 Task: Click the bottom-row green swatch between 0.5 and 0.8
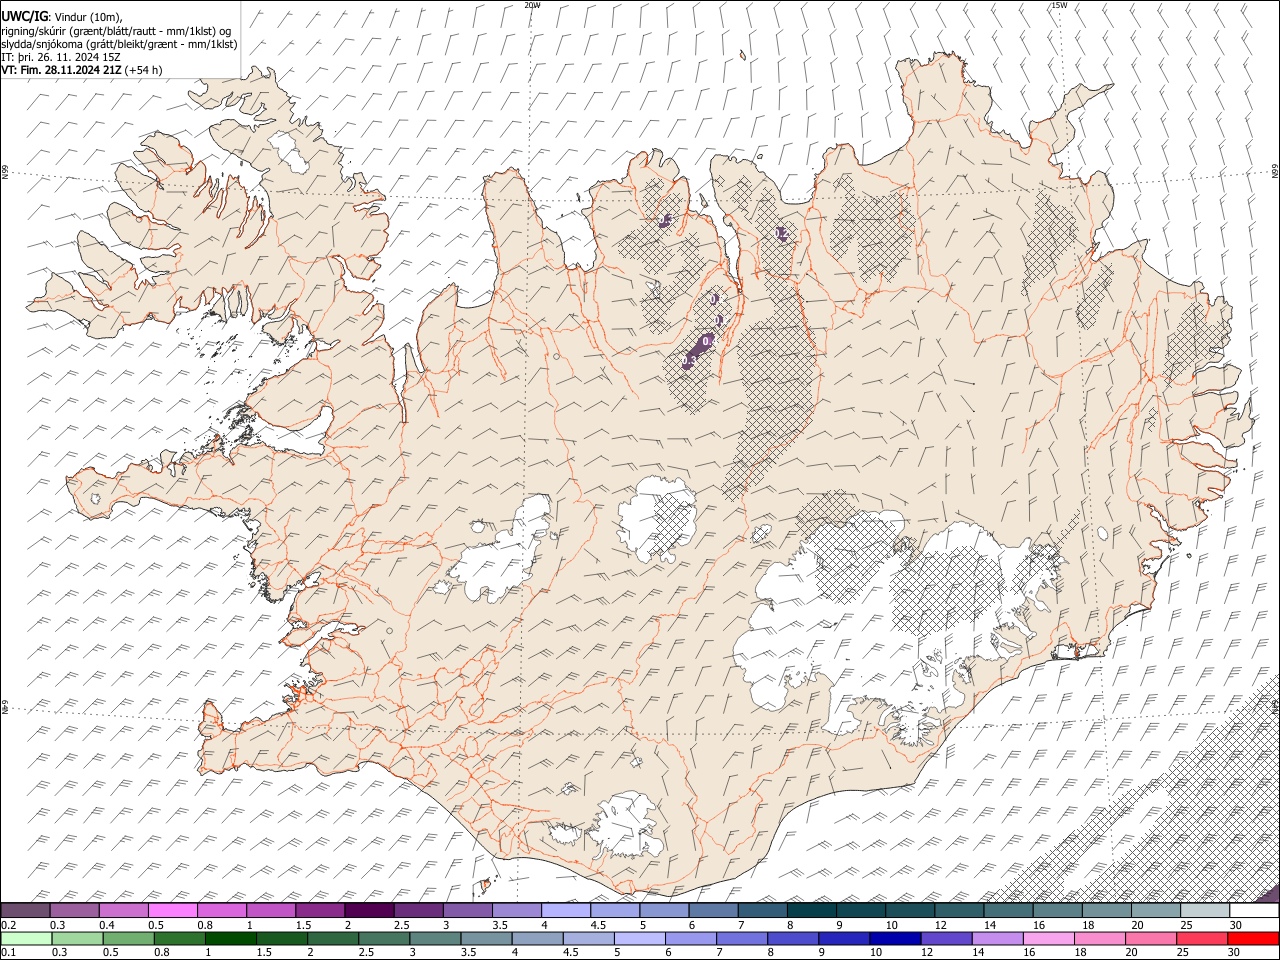tap(129, 938)
